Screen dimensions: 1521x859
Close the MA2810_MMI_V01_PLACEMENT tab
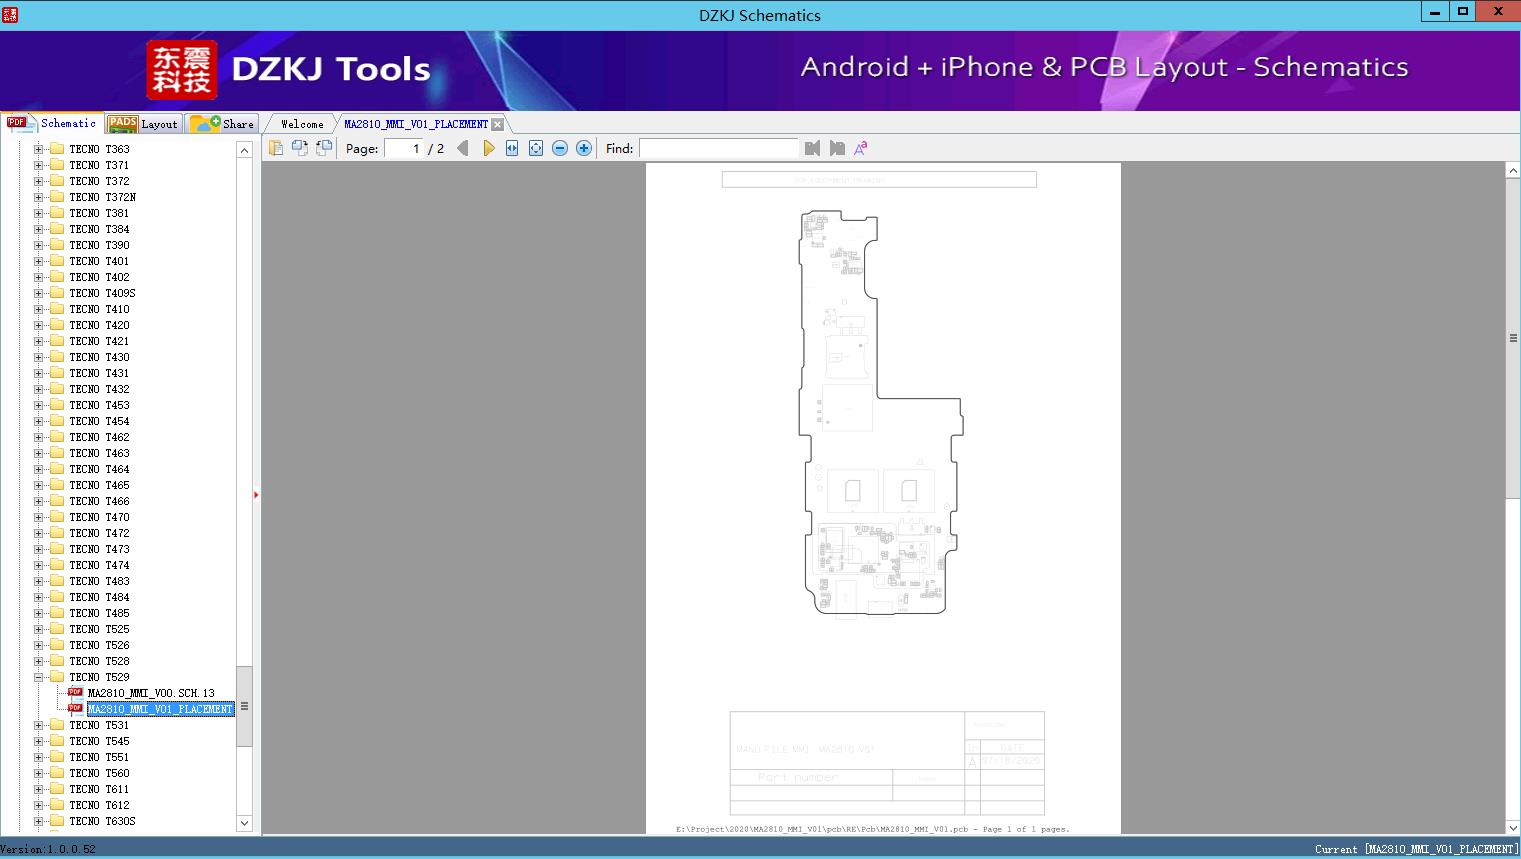(x=498, y=125)
